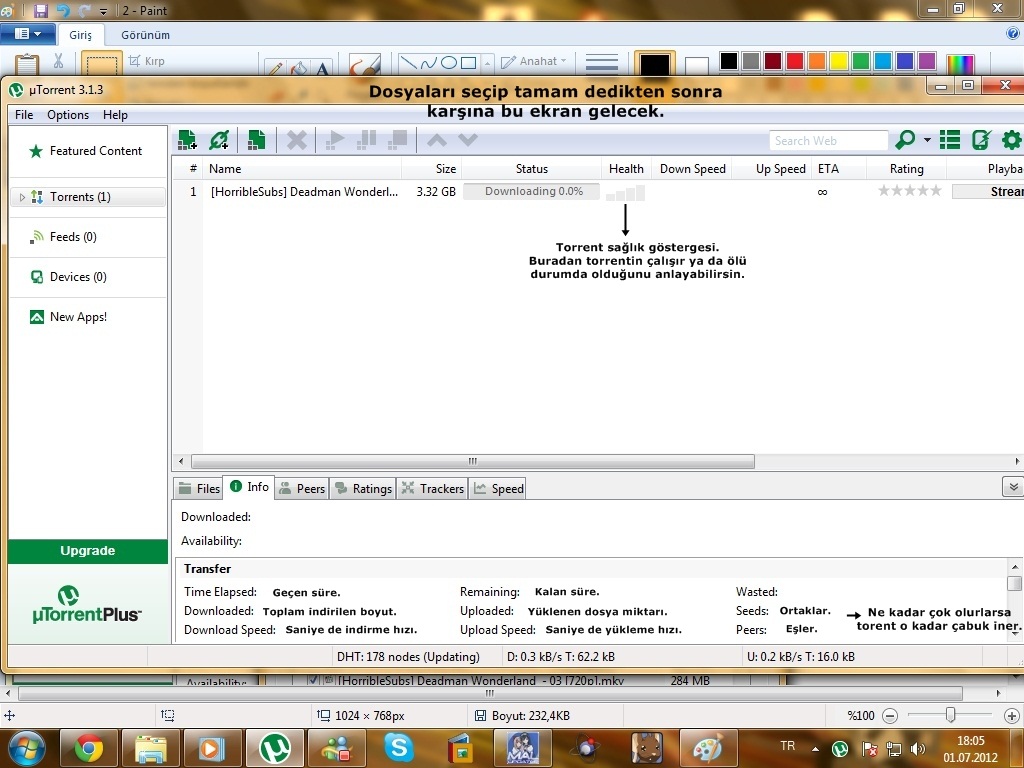Select Featured Content in the sidebar

(88, 151)
